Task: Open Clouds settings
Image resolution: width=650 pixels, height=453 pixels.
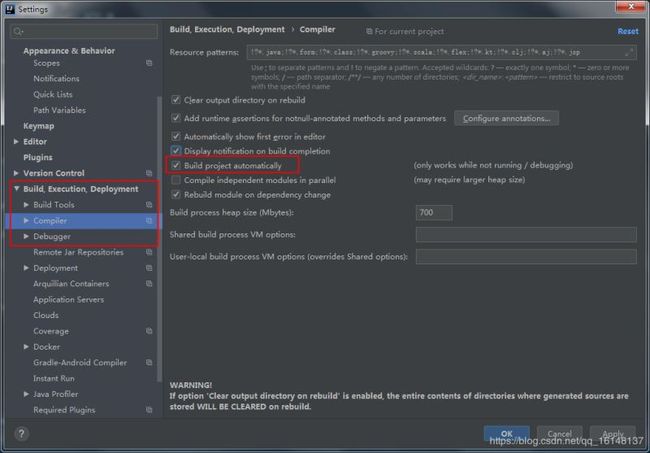Action: (46, 315)
